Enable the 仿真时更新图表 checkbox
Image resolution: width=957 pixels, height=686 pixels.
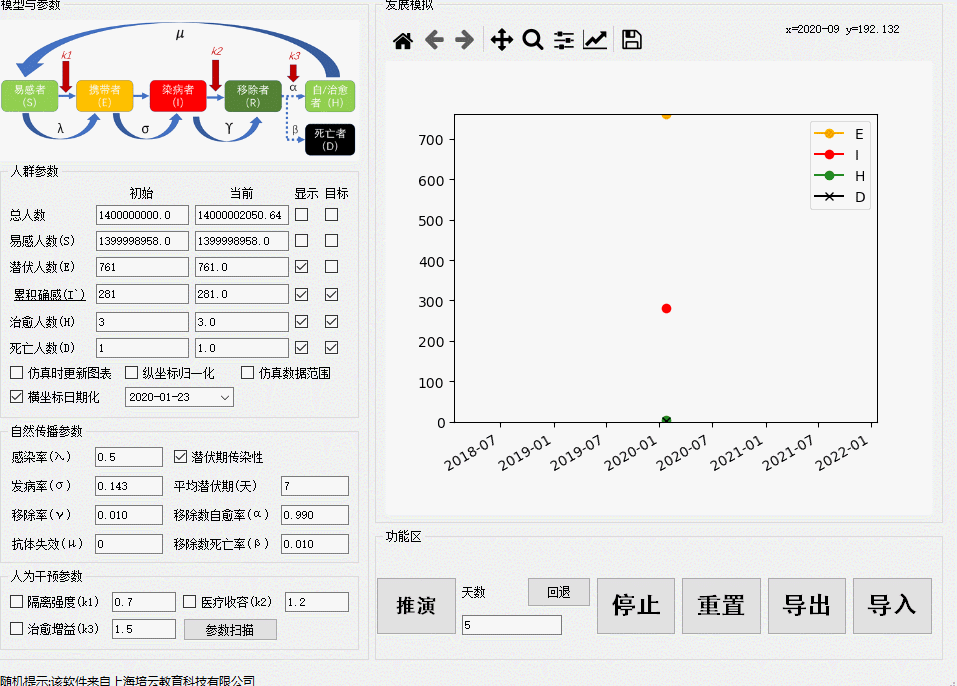(x=16, y=373)
